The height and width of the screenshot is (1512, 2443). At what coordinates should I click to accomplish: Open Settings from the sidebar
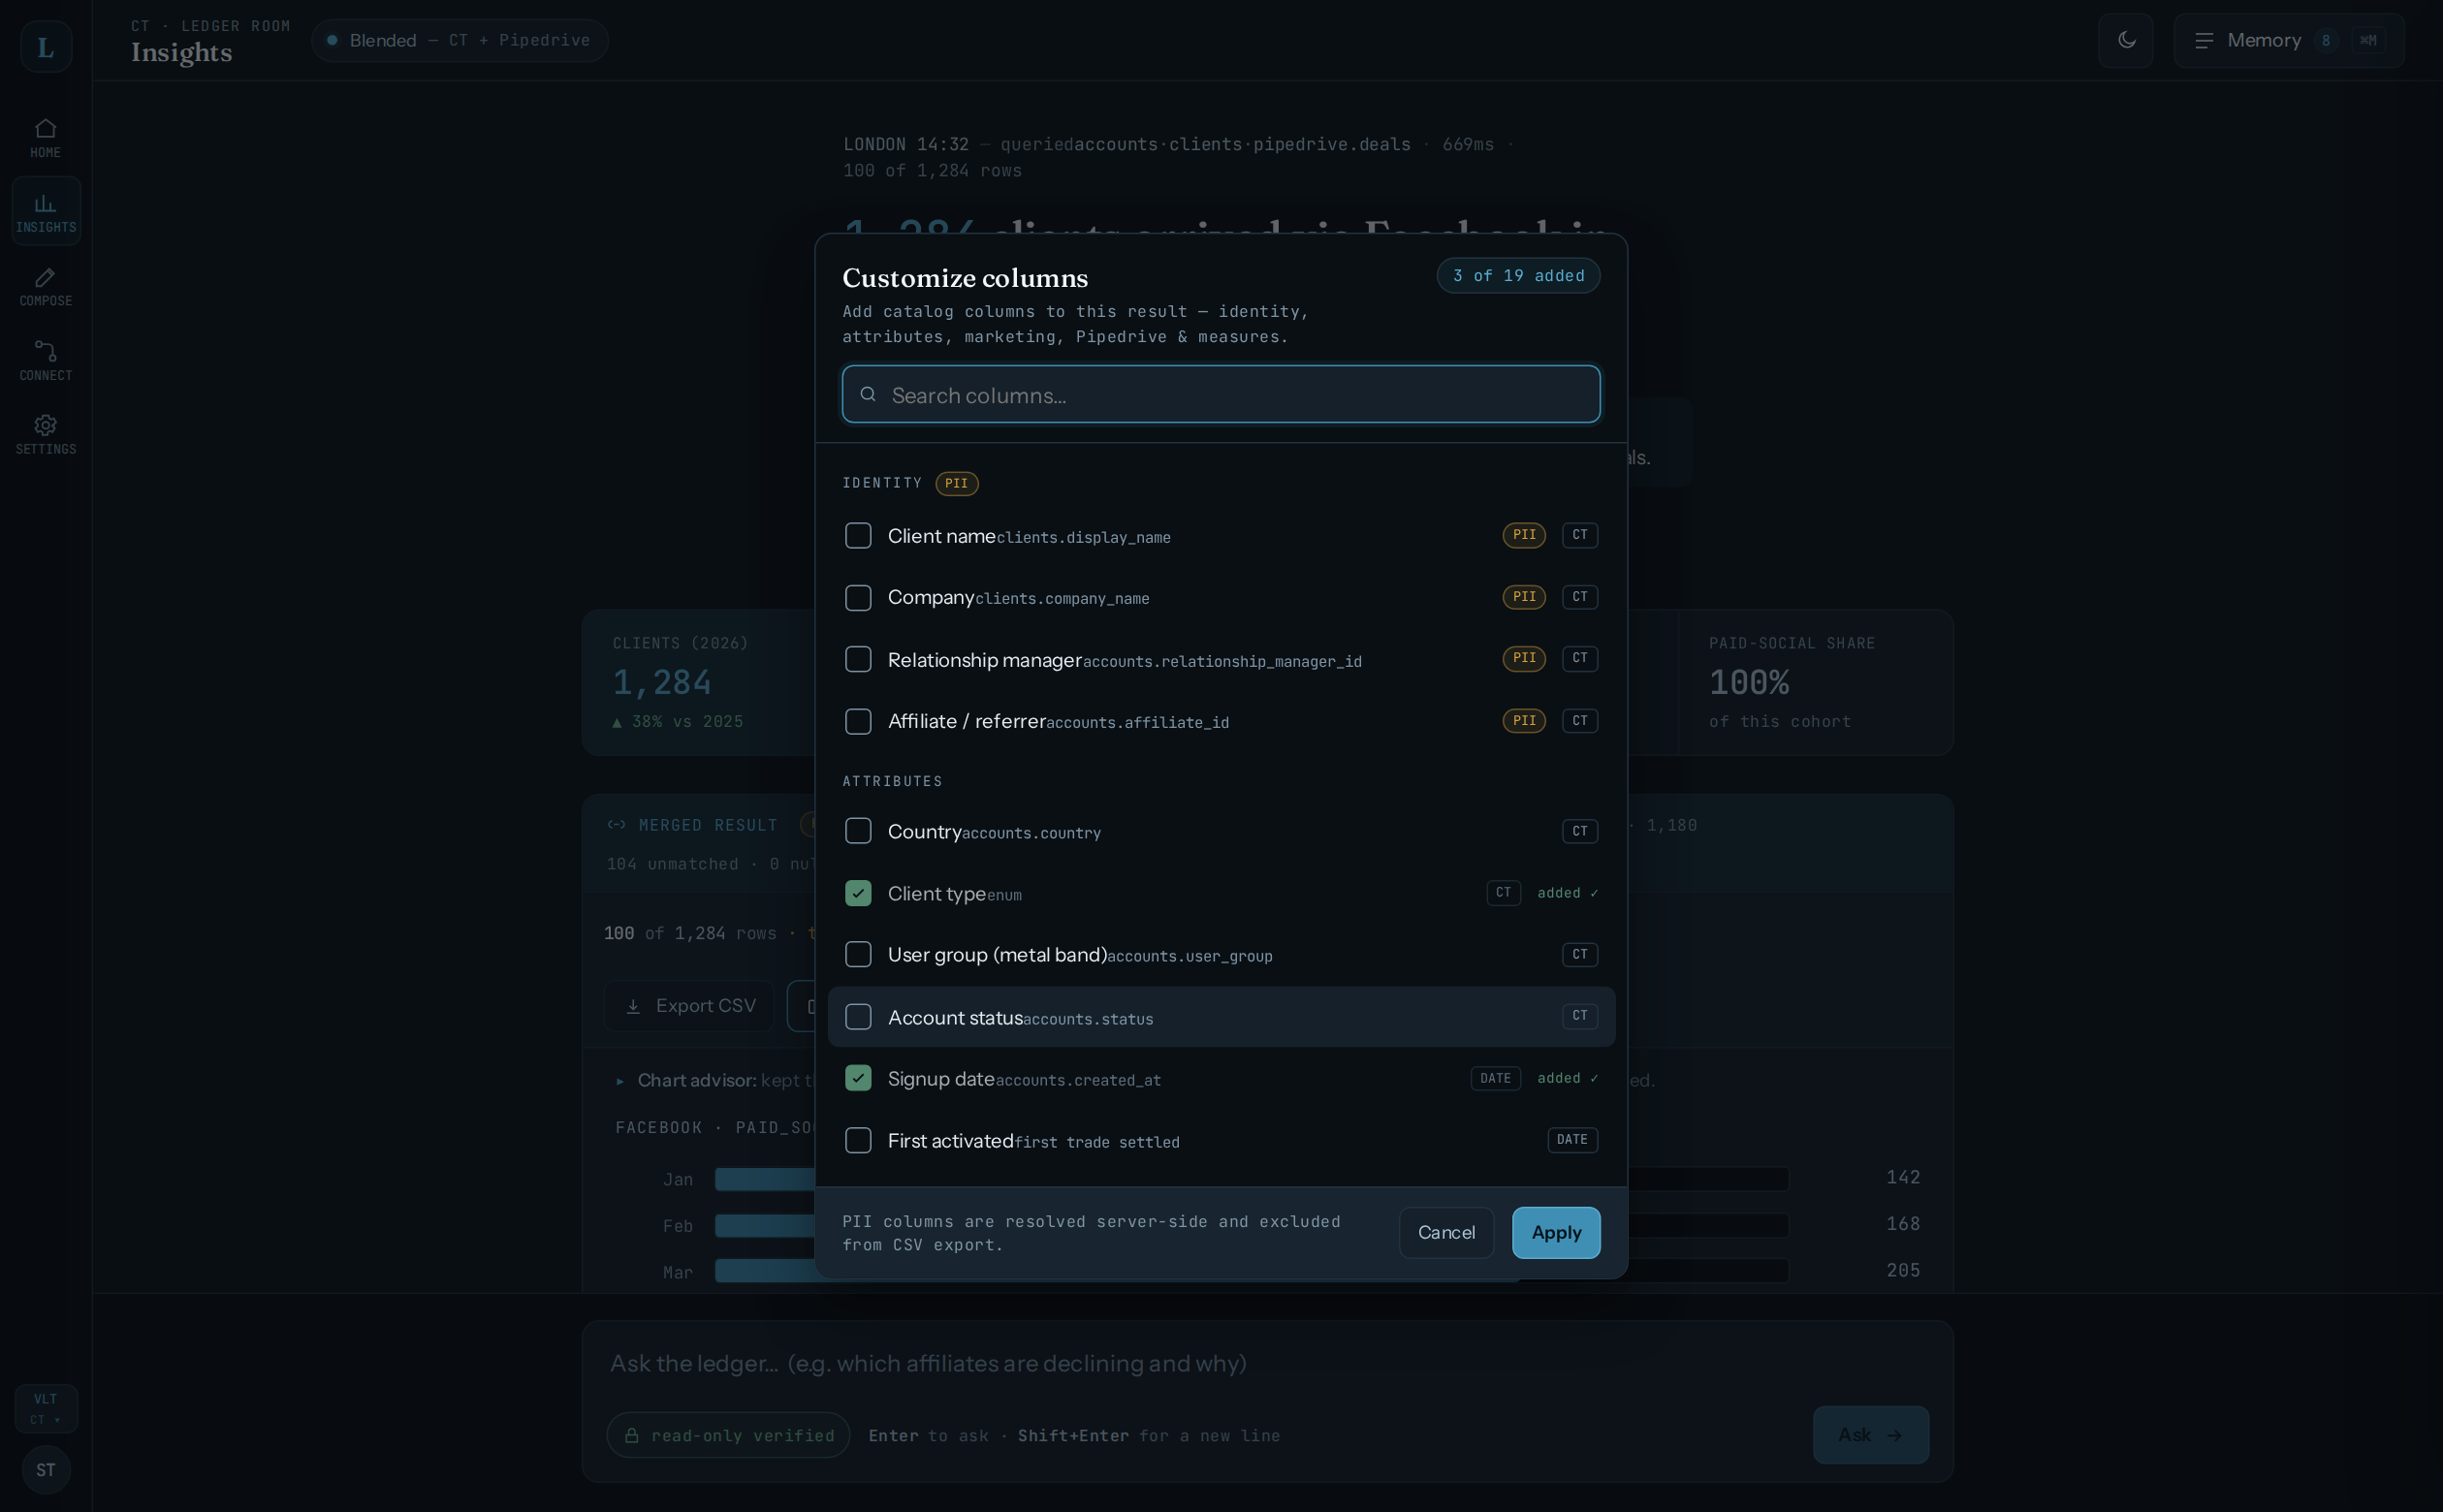[x=45, y=434]
